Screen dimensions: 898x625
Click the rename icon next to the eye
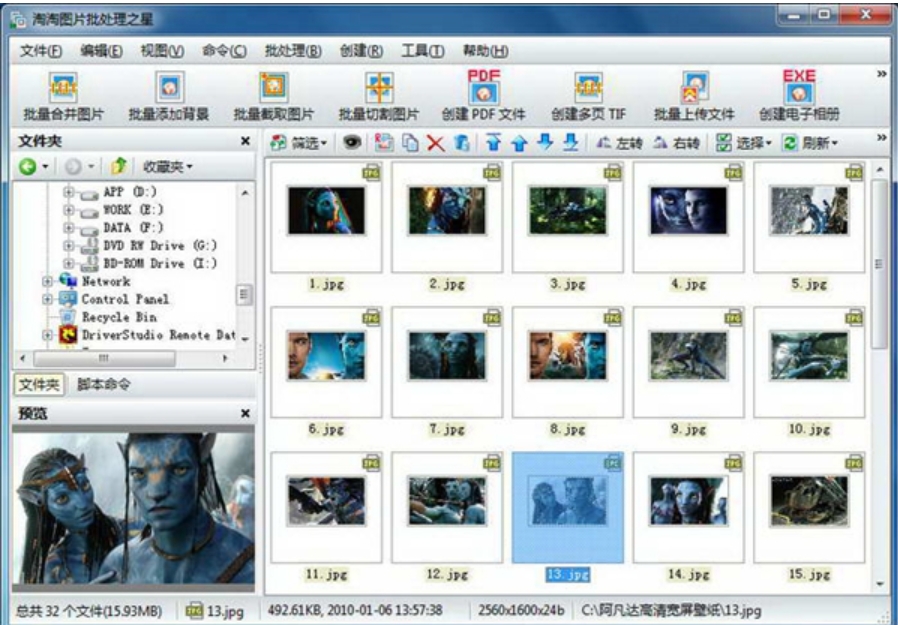(383, 143)
